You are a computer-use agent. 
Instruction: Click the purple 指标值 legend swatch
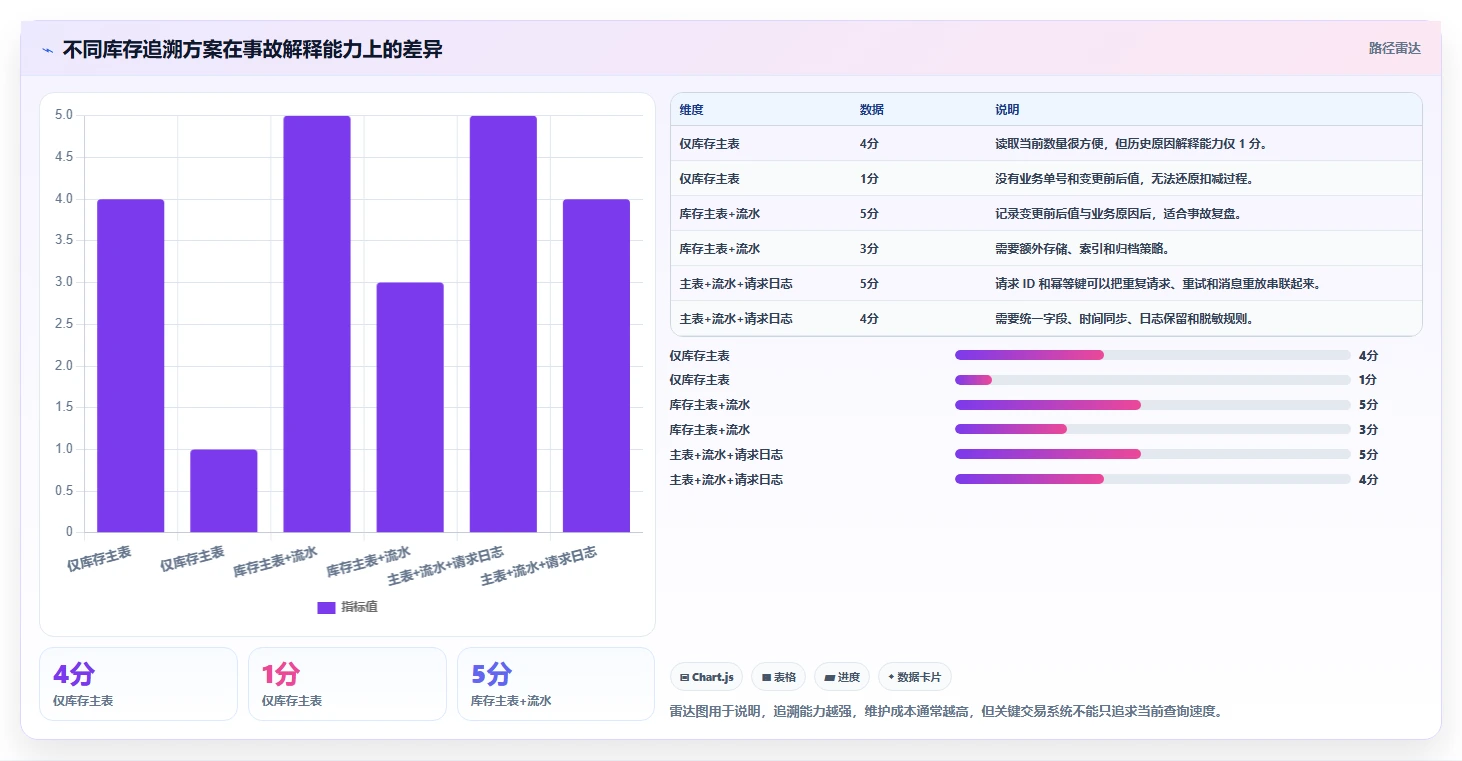click(x=326, y=607)
